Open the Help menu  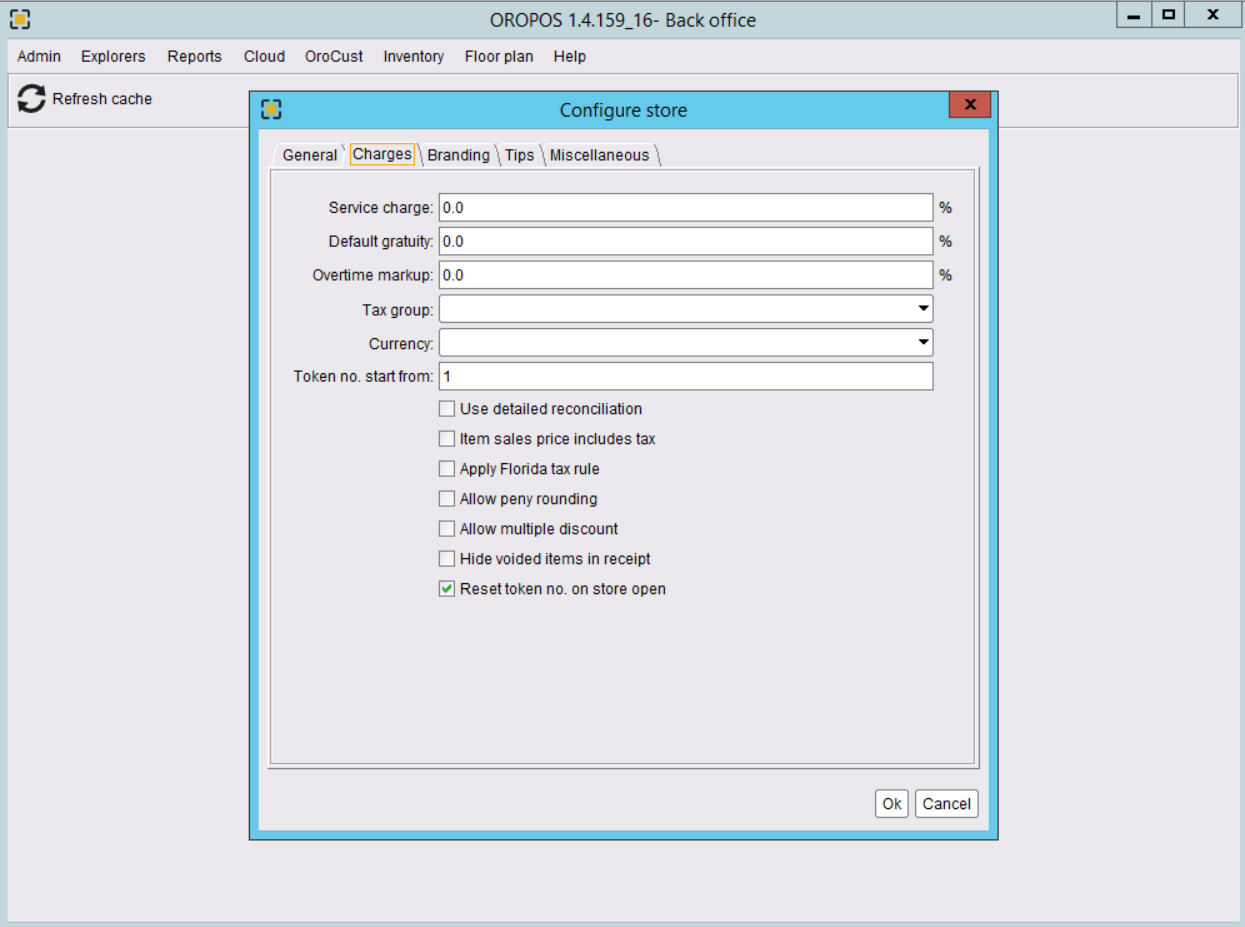(x=570, y=57)
